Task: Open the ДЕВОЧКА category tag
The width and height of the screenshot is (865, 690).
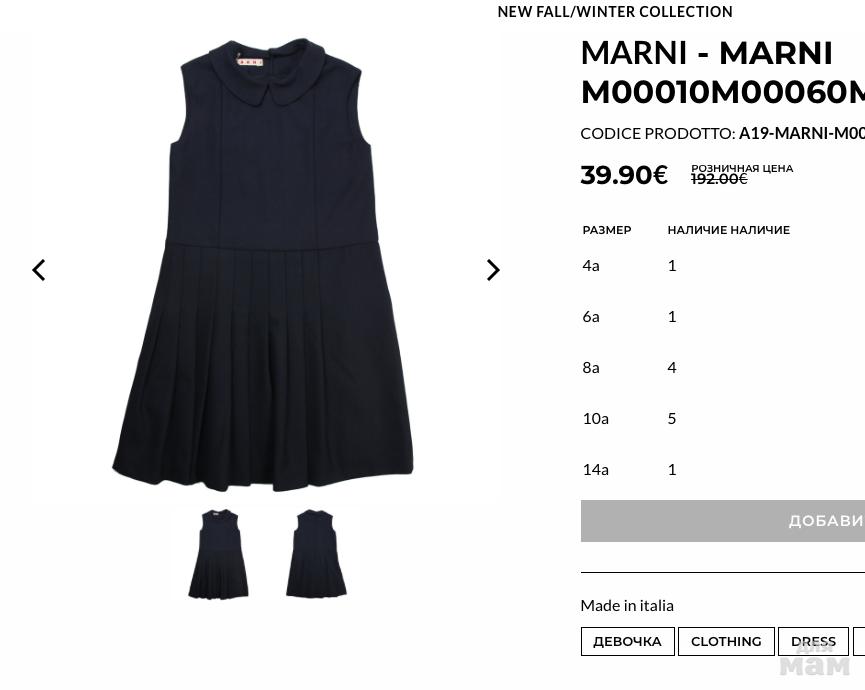Action: point(627,641)
